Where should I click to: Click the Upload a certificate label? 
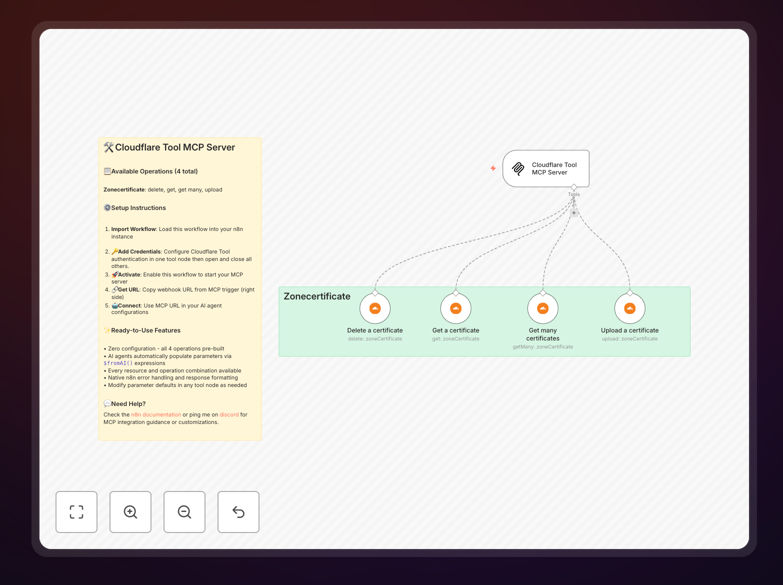point(630,330)
